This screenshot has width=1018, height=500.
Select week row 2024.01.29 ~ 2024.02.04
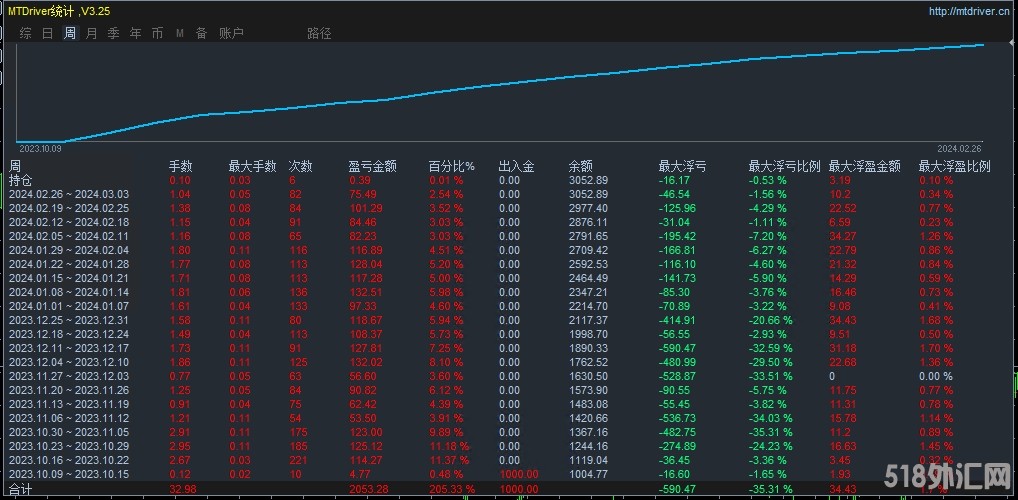(69, 250)
